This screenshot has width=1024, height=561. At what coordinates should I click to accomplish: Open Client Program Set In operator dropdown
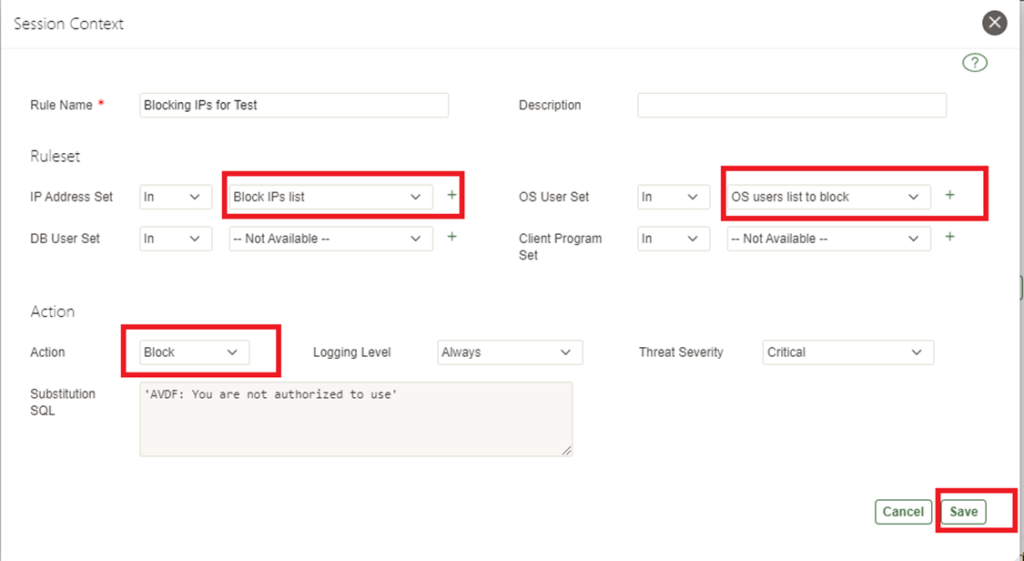pos(673,239)
